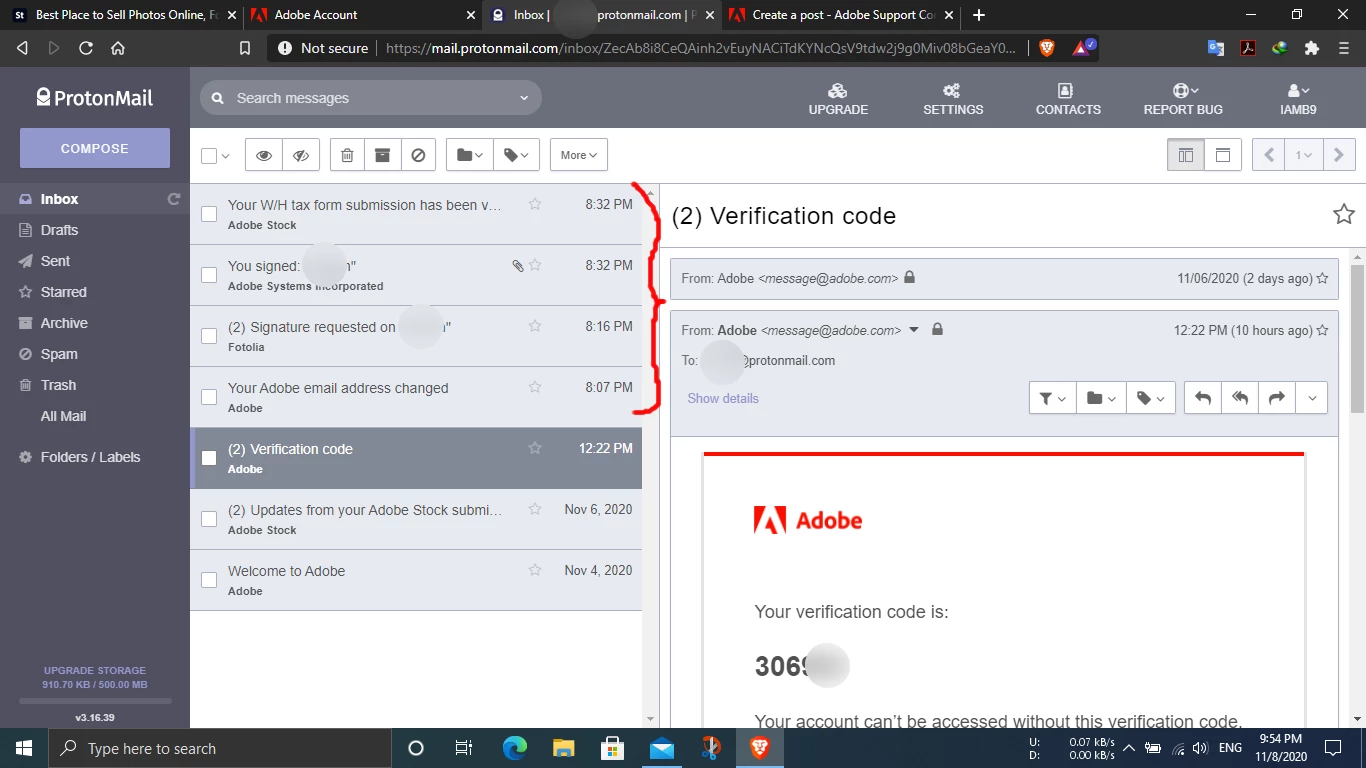This screenshot has width=1366, height=768.
Task: Star the 'Welcome to Adobe' message
Action: click(x=535, y=570)
